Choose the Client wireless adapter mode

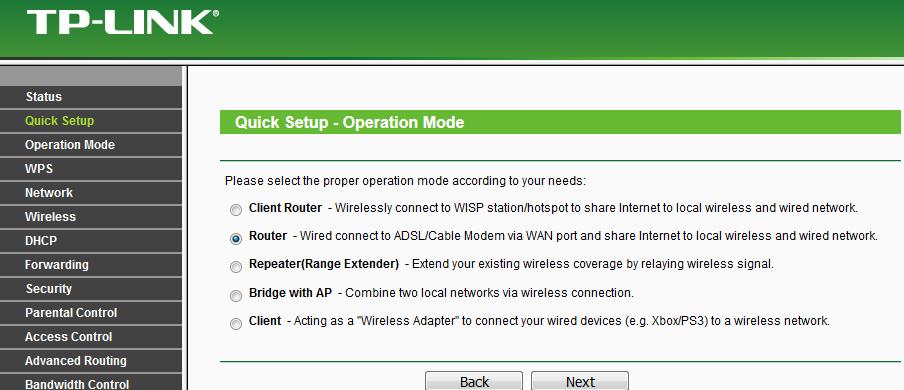[236, 324]
